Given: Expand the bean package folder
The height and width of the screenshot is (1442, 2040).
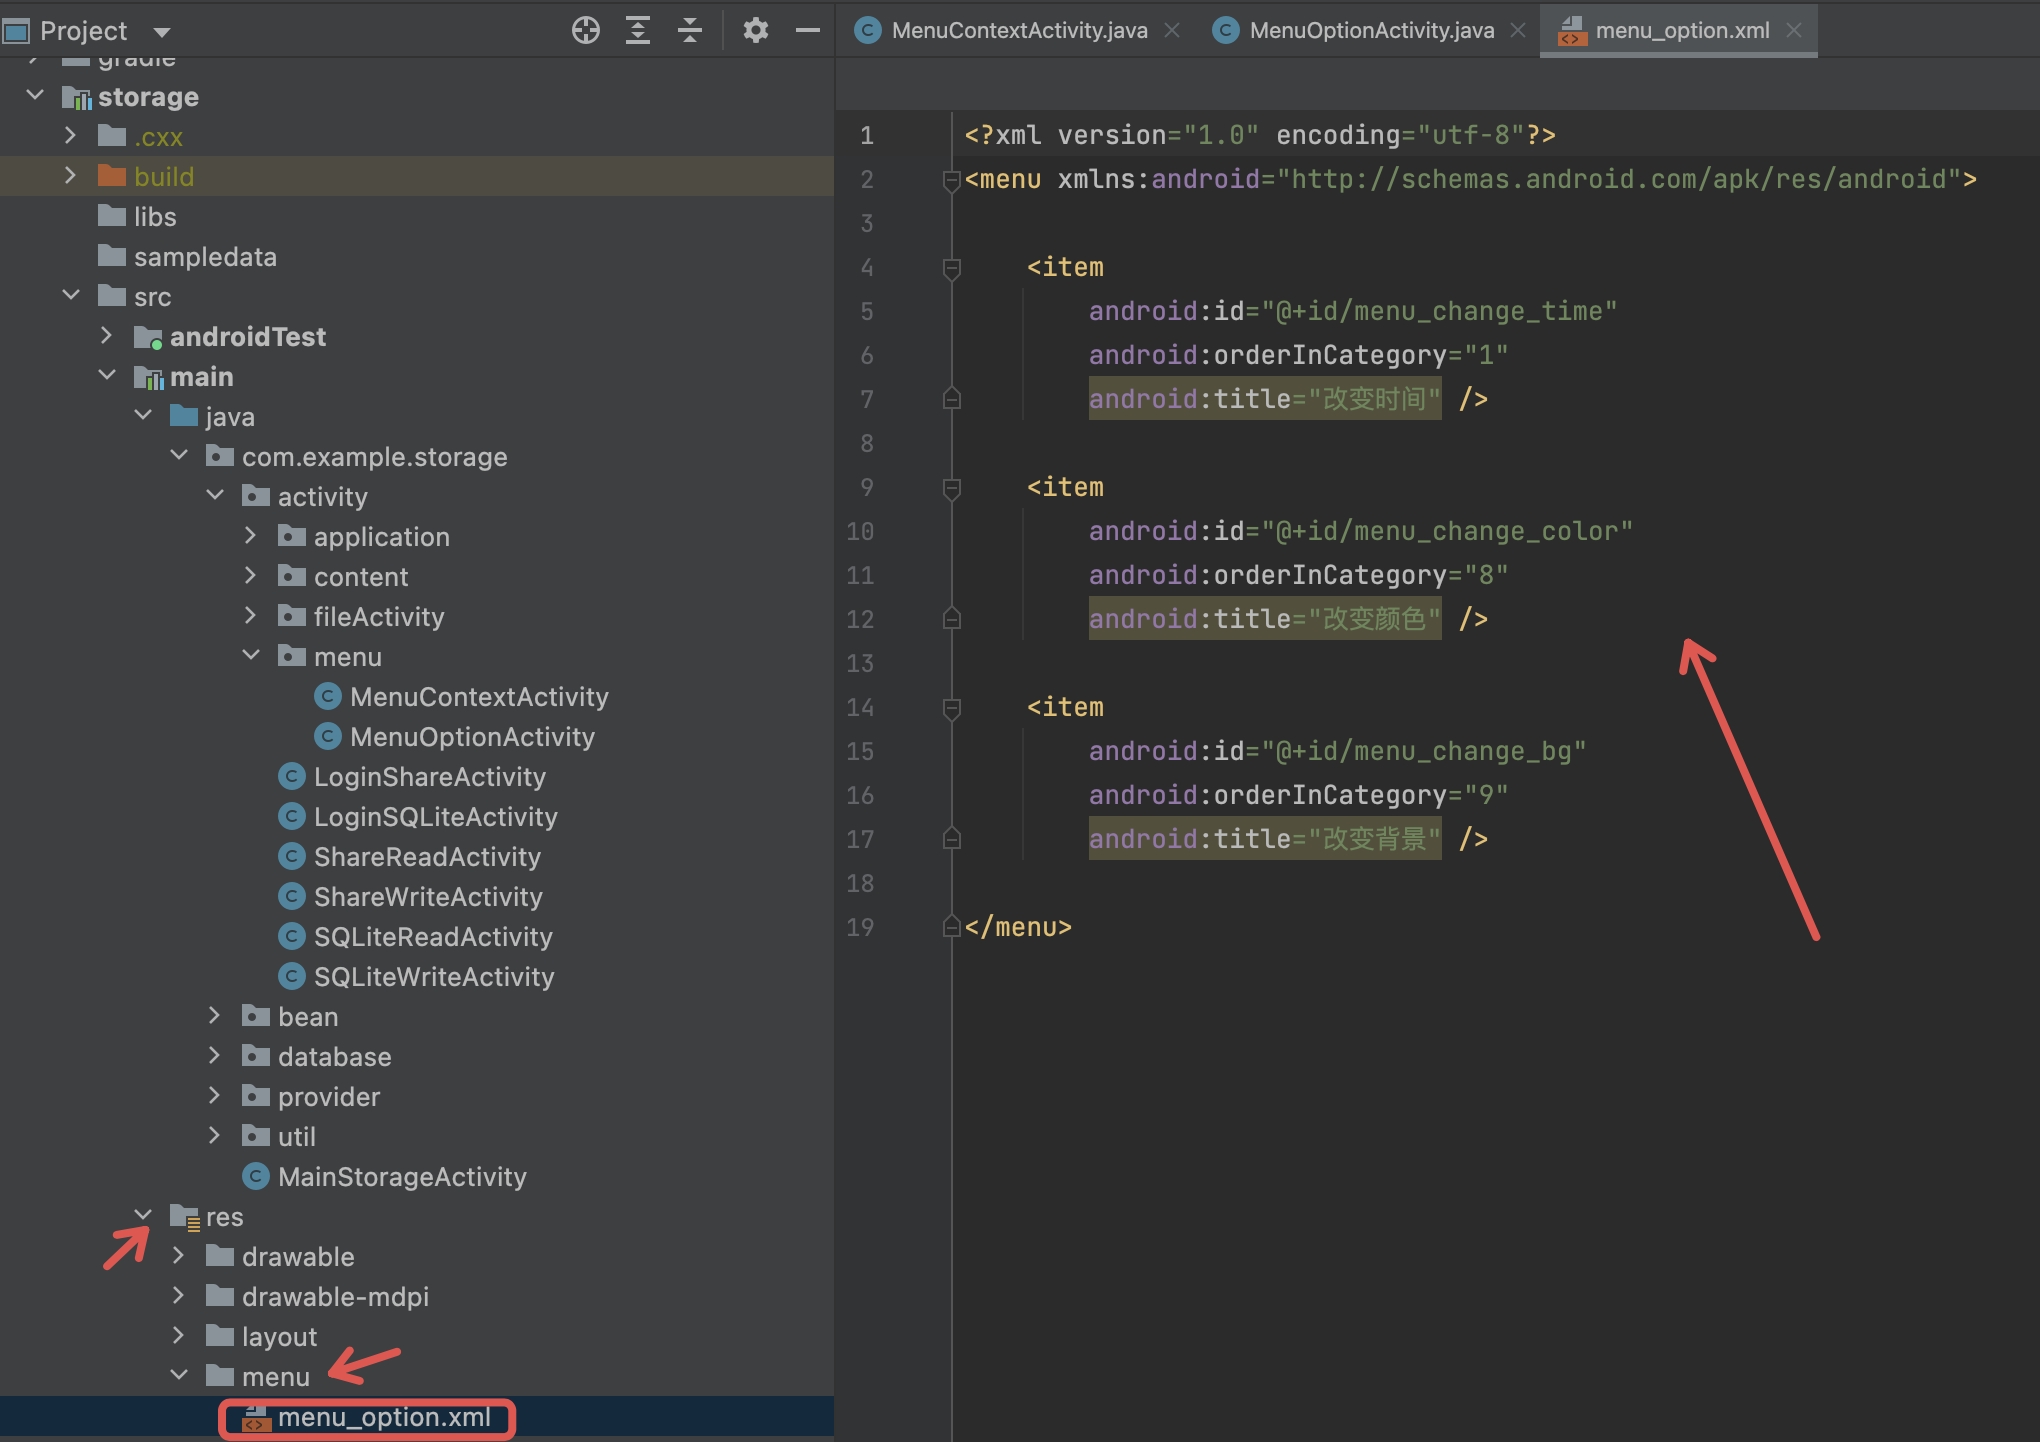Looking at the screenshot, I should click(x=214, y=1016).
